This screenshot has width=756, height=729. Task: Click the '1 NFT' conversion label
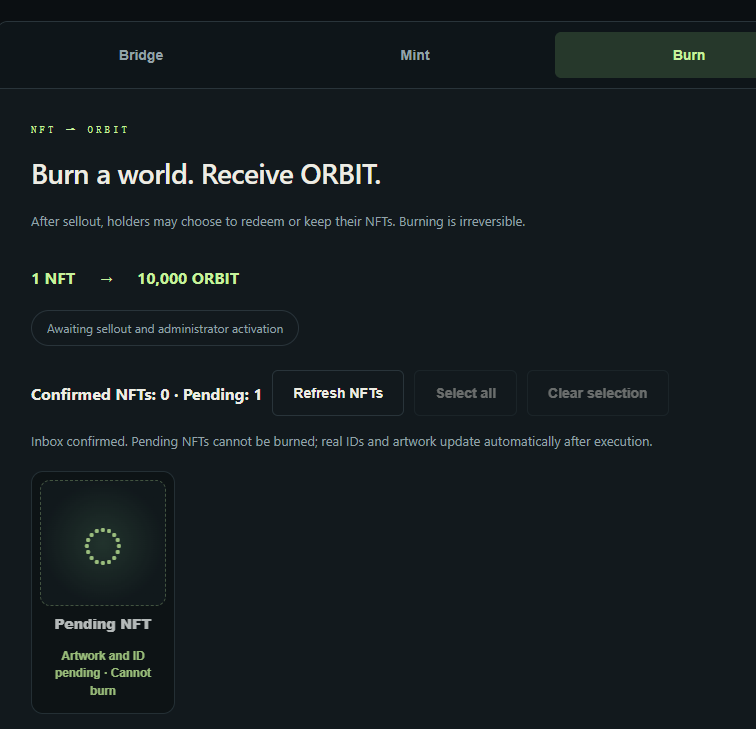[x=53, y=279]
